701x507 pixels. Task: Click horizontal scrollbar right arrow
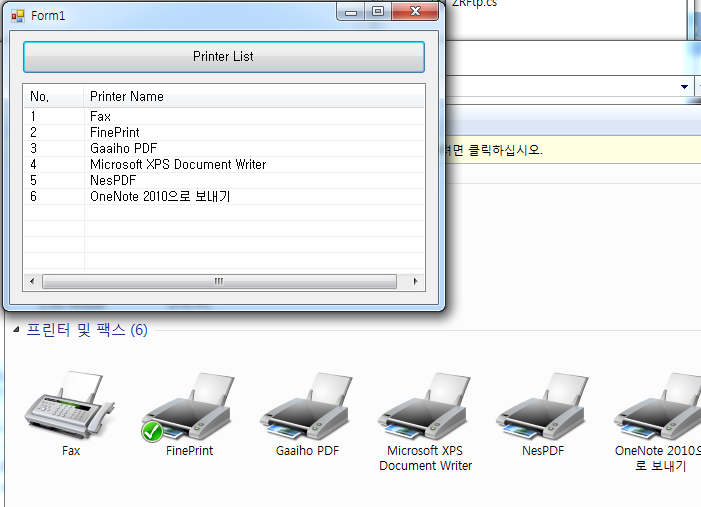click(x=415, y=281)
